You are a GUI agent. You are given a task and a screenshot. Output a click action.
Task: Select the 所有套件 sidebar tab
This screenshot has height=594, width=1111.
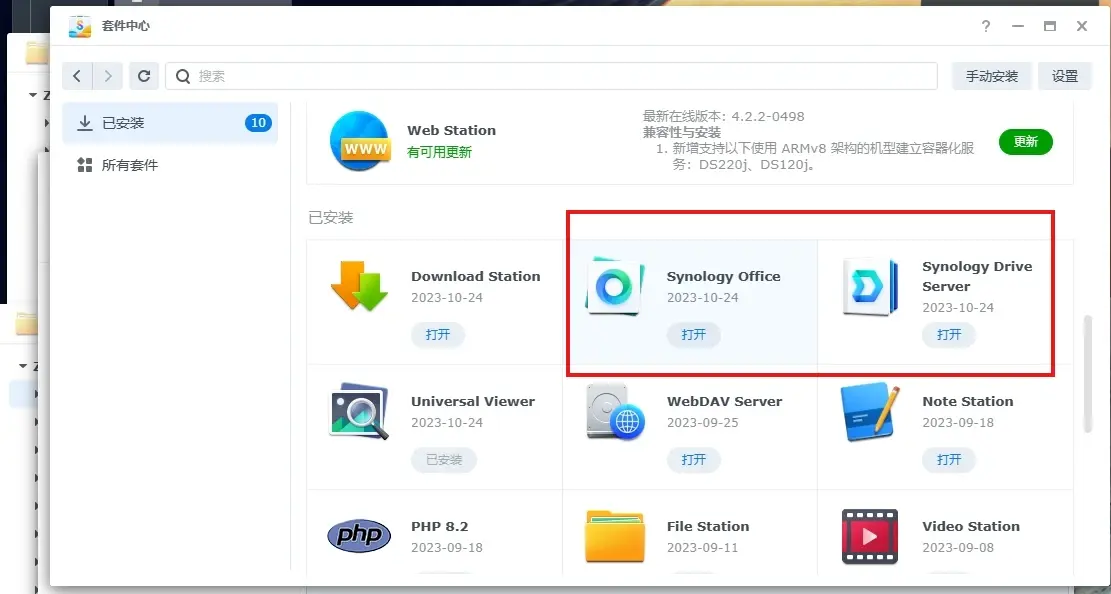pos(170,165)
